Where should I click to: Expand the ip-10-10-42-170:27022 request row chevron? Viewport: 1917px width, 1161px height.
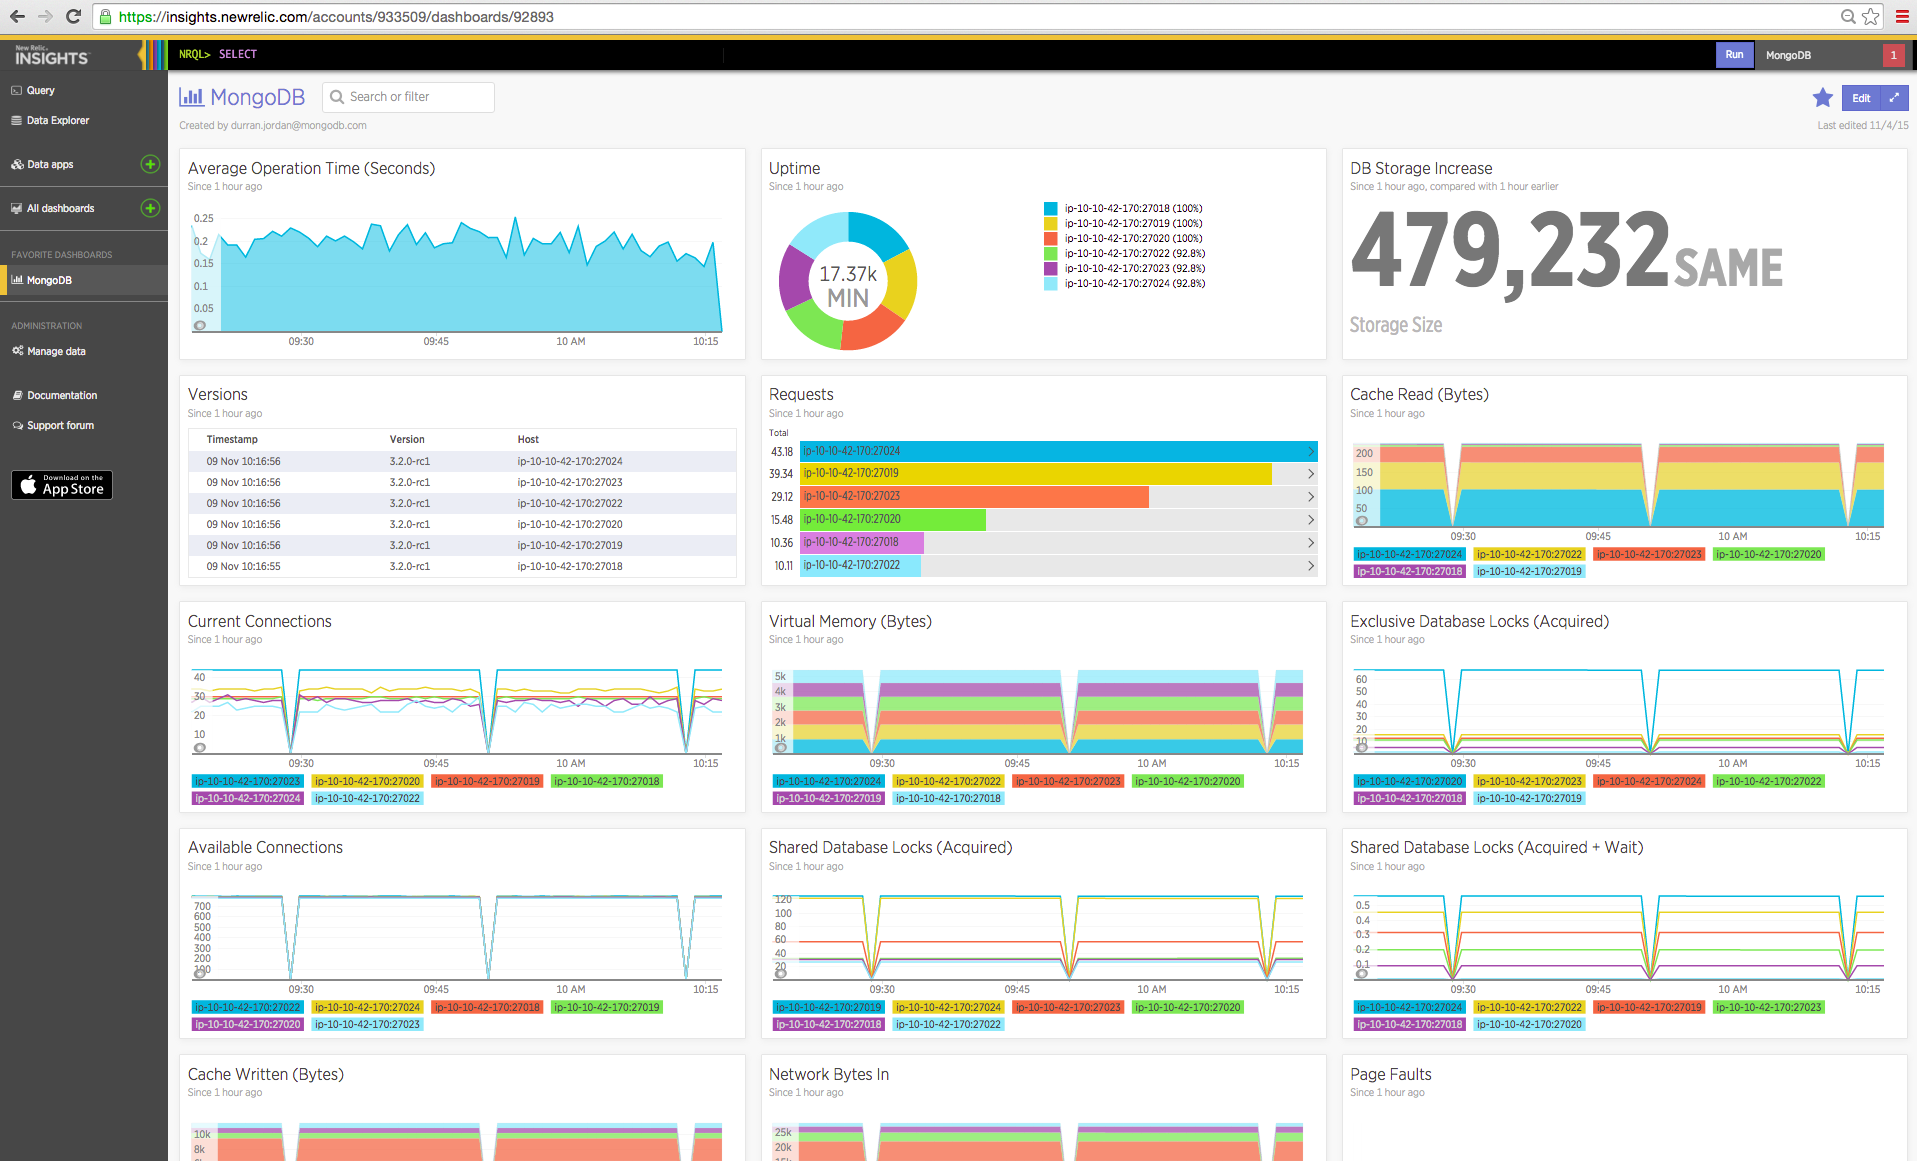click(1310, 566)
